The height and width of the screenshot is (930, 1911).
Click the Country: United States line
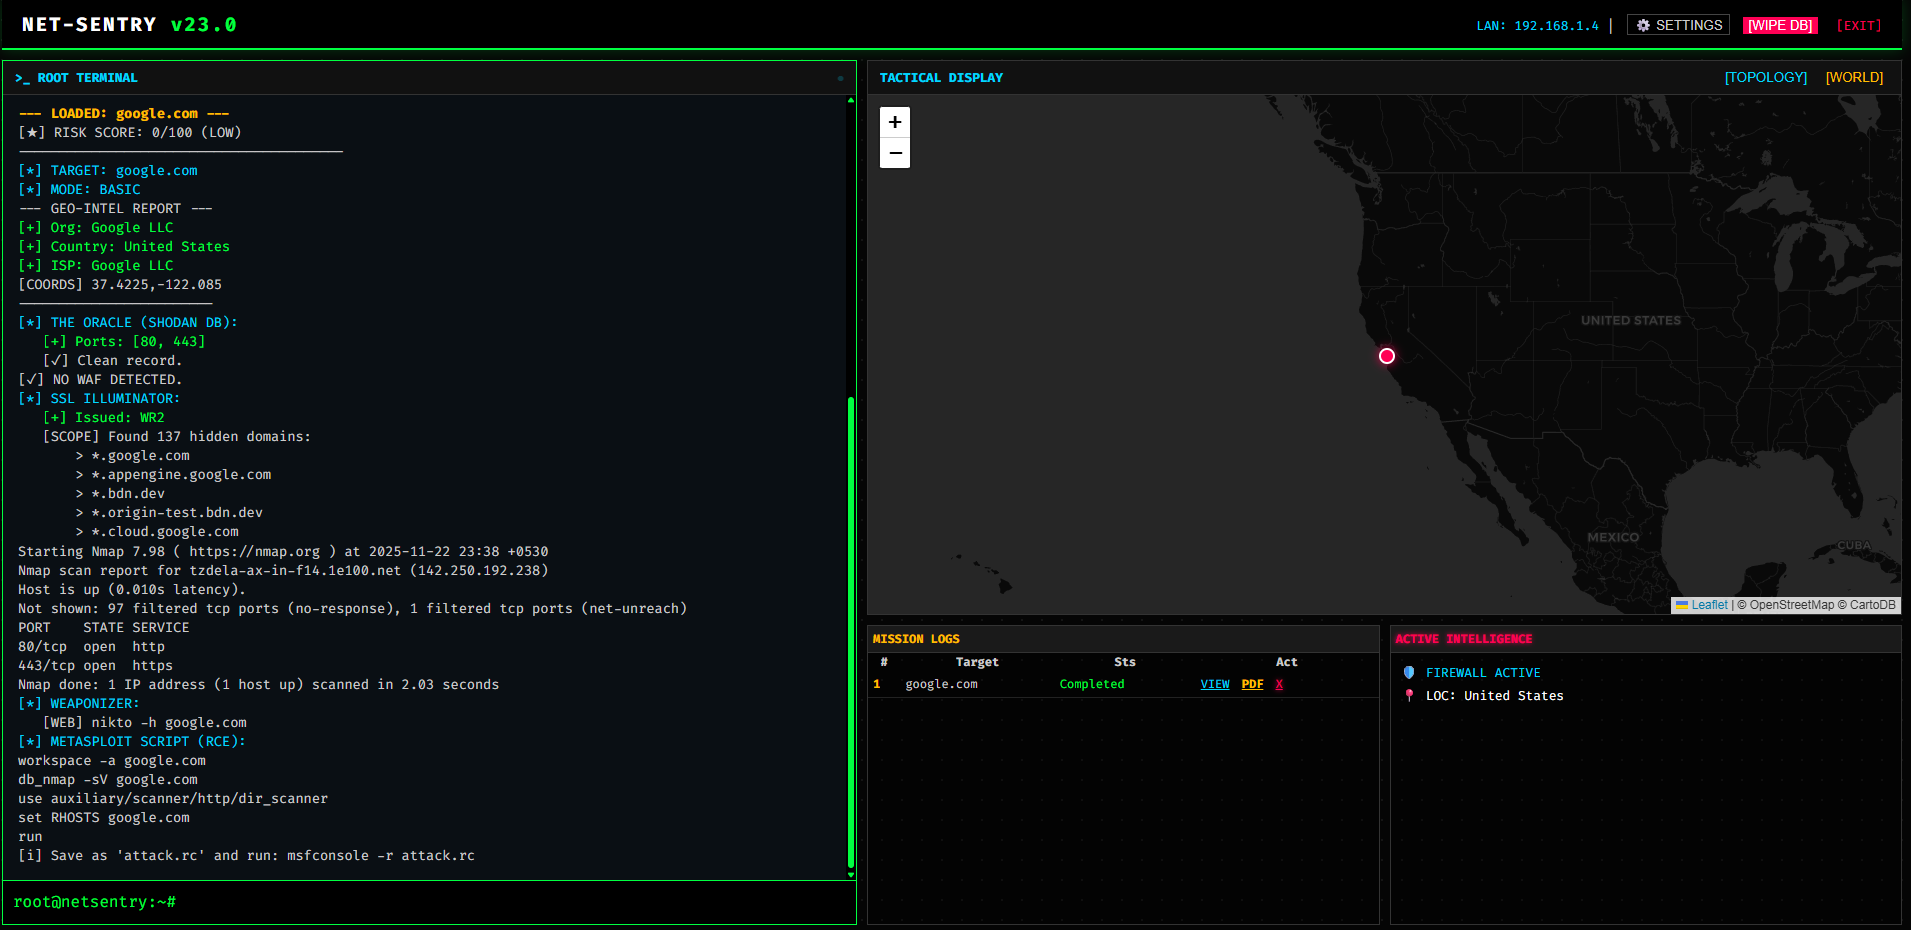pos(124,247)
